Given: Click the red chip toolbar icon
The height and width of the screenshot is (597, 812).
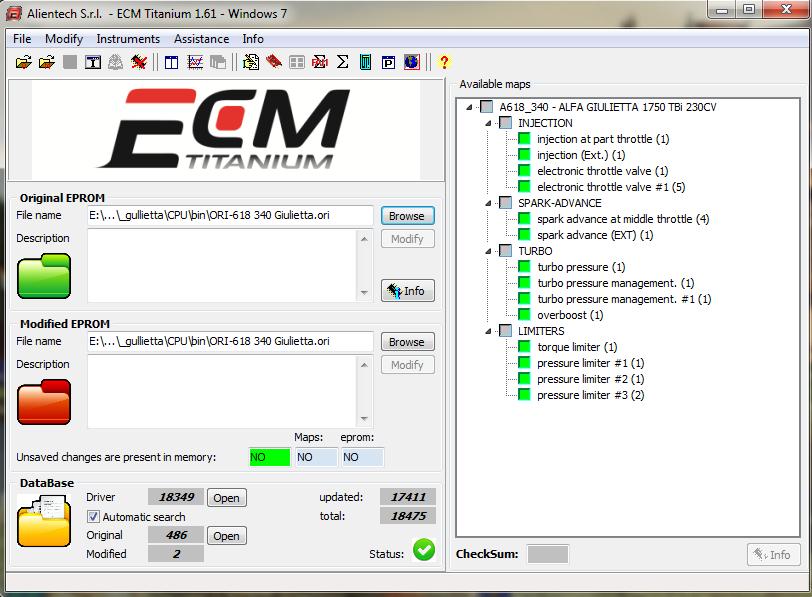Looking at the screenshot, I should click(x=274, y=63).
